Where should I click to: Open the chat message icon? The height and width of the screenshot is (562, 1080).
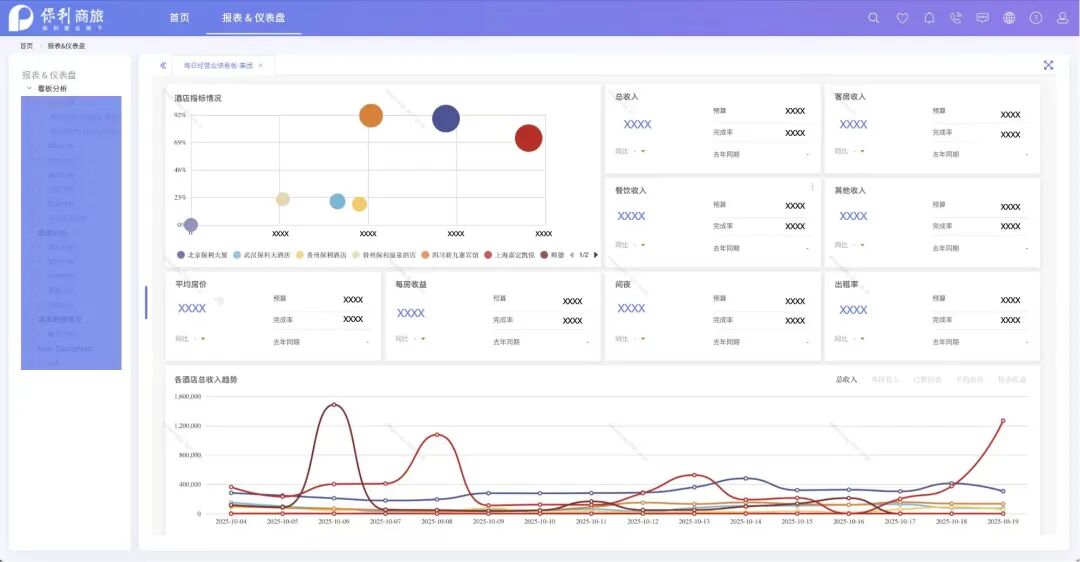pyautogui.click(x=982, y=18)
